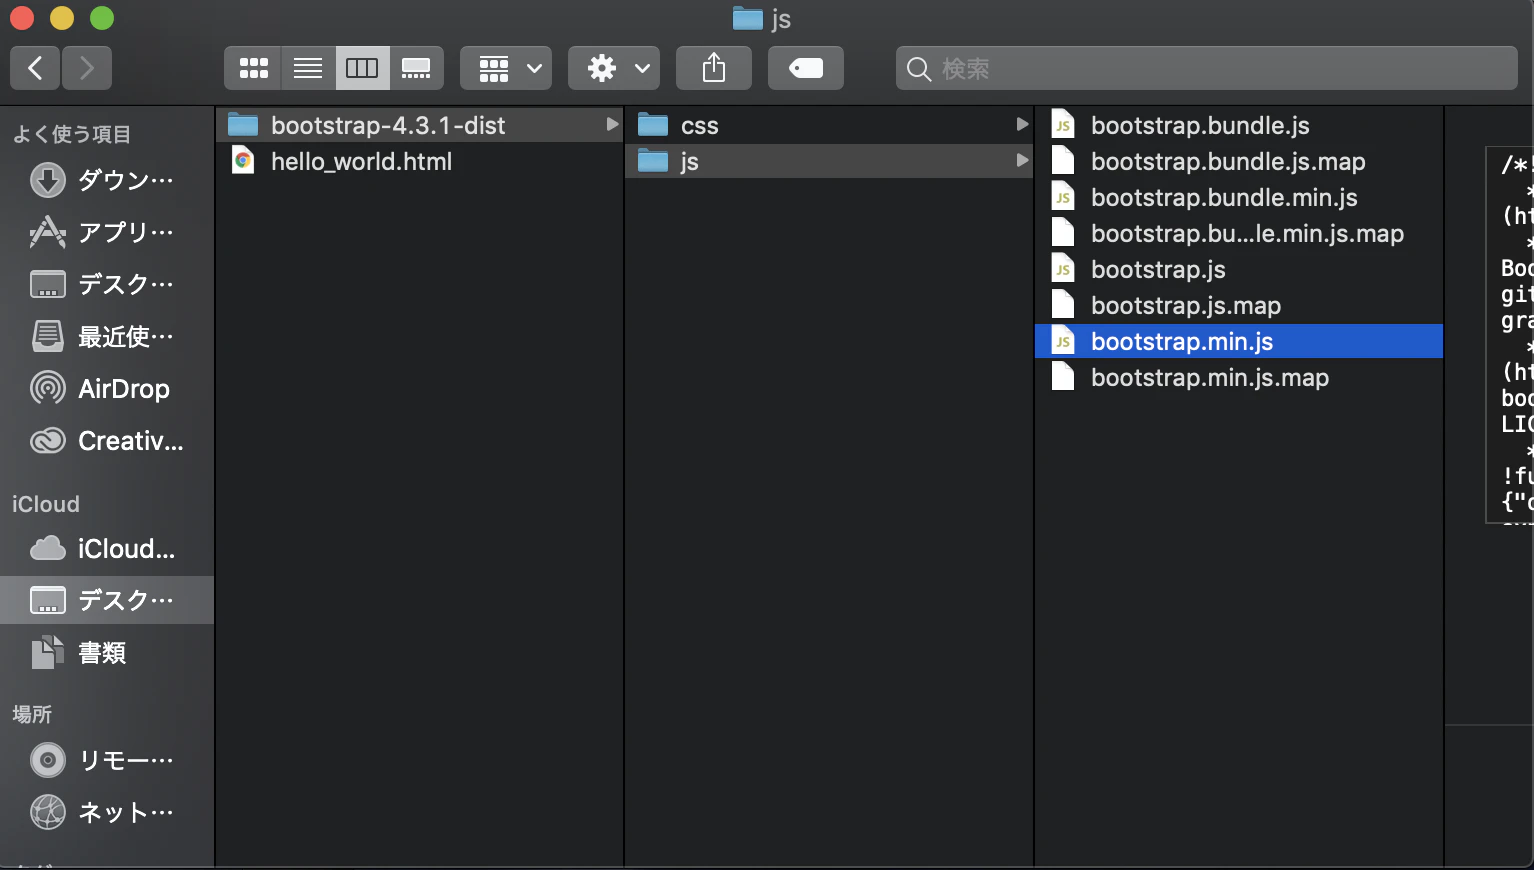Image resolution: width=1534 pixels, height=870 pixels.
Task: Open アプリ… Applications in sidebar
Action: 107,232
